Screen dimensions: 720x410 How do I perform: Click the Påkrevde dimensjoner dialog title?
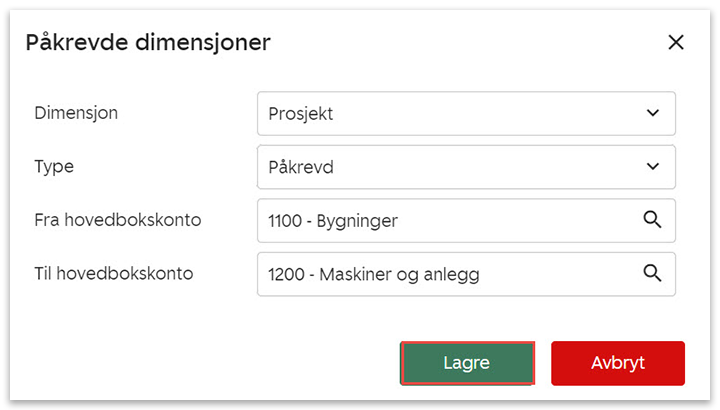(148, 42)
